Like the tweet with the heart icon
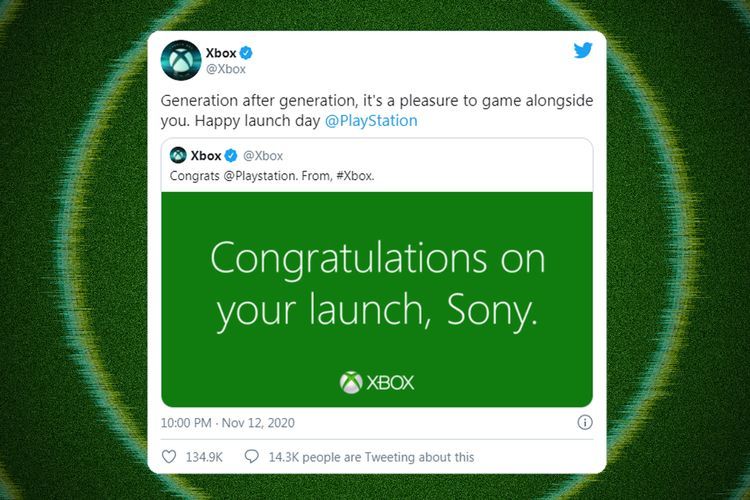The height and width of the screenshot is (500, 750). 169,456
